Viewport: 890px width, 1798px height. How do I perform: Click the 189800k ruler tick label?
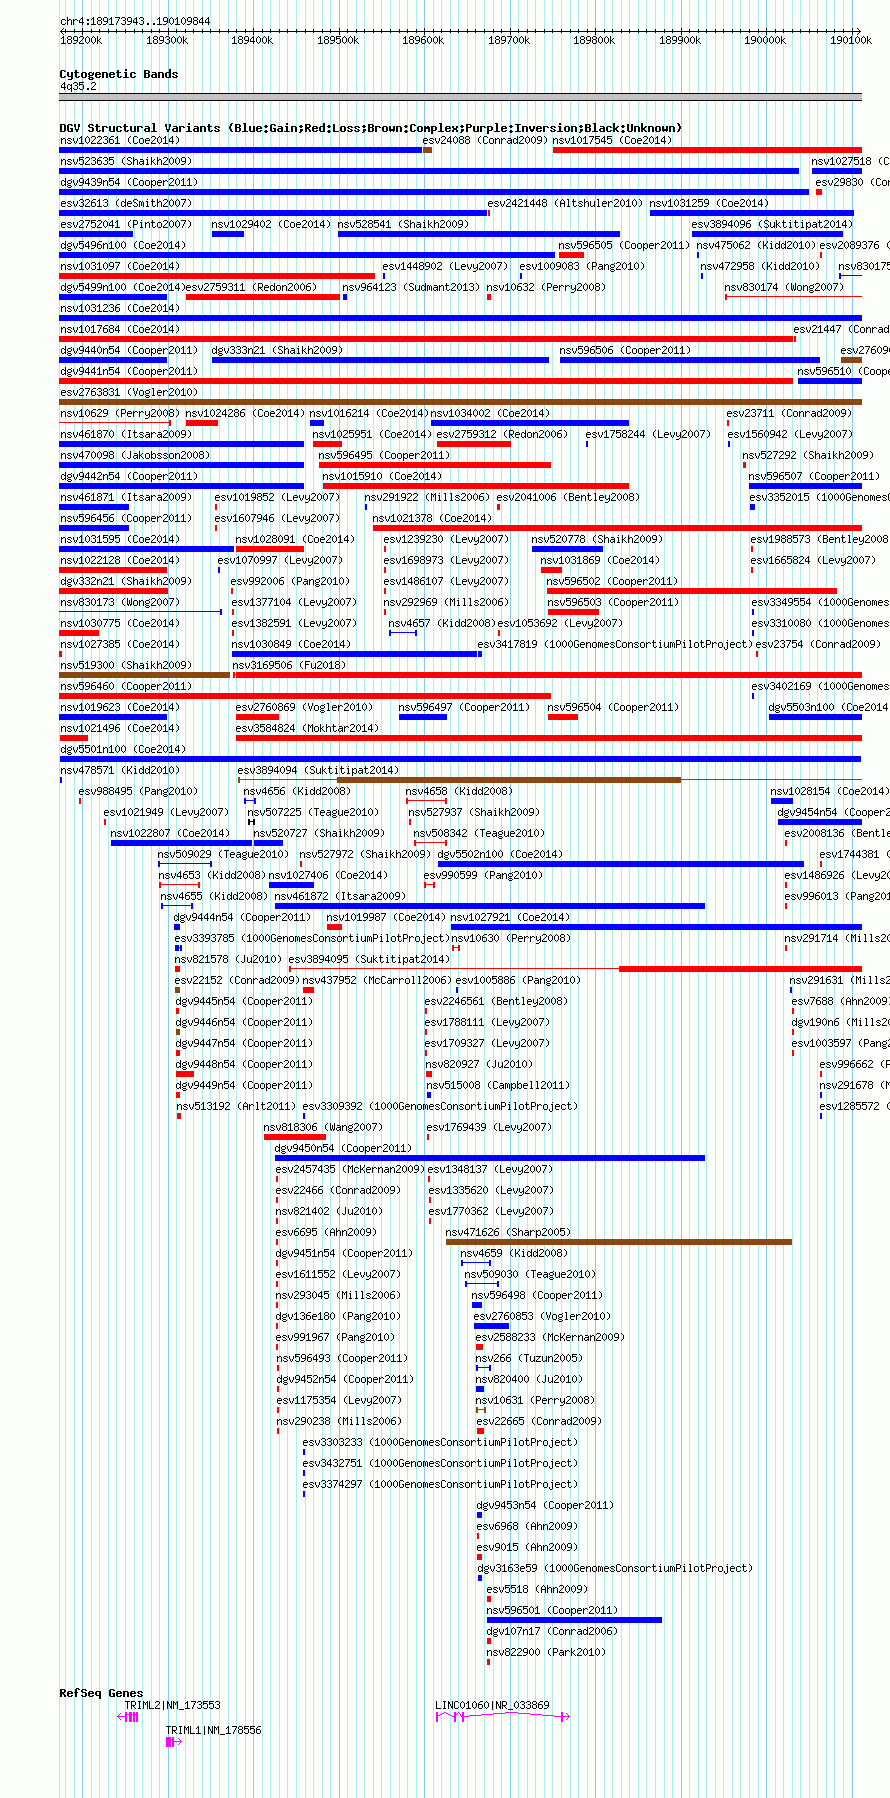[594, 40]
